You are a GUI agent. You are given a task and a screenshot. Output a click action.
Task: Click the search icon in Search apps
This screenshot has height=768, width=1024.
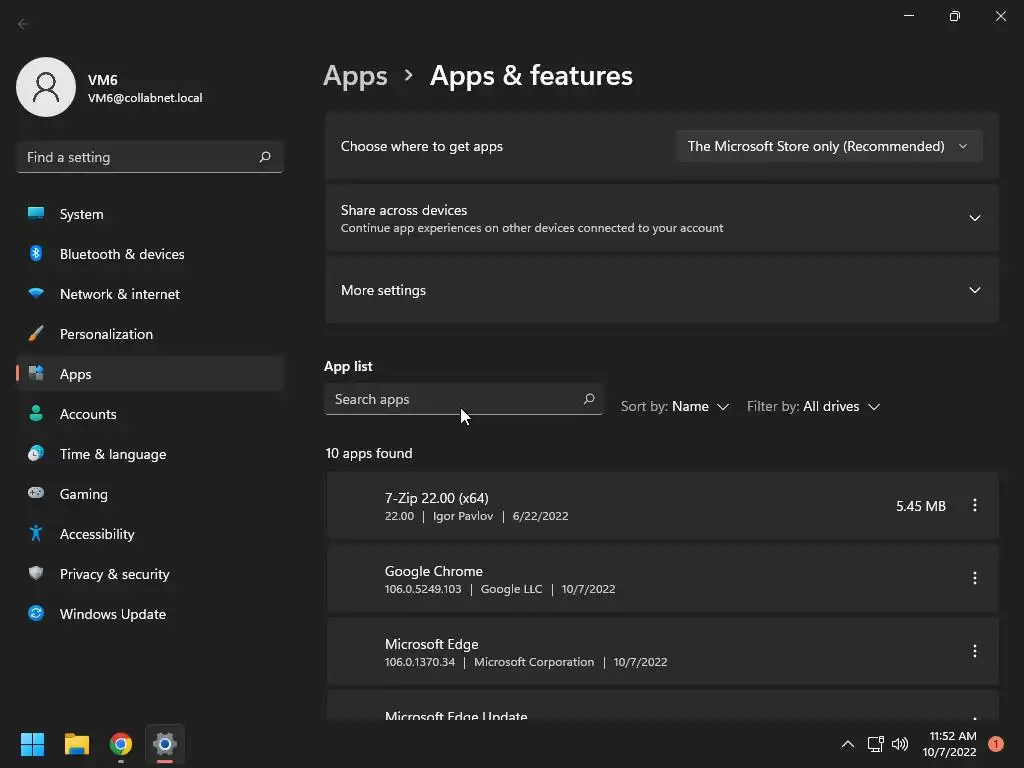point(589,399)
